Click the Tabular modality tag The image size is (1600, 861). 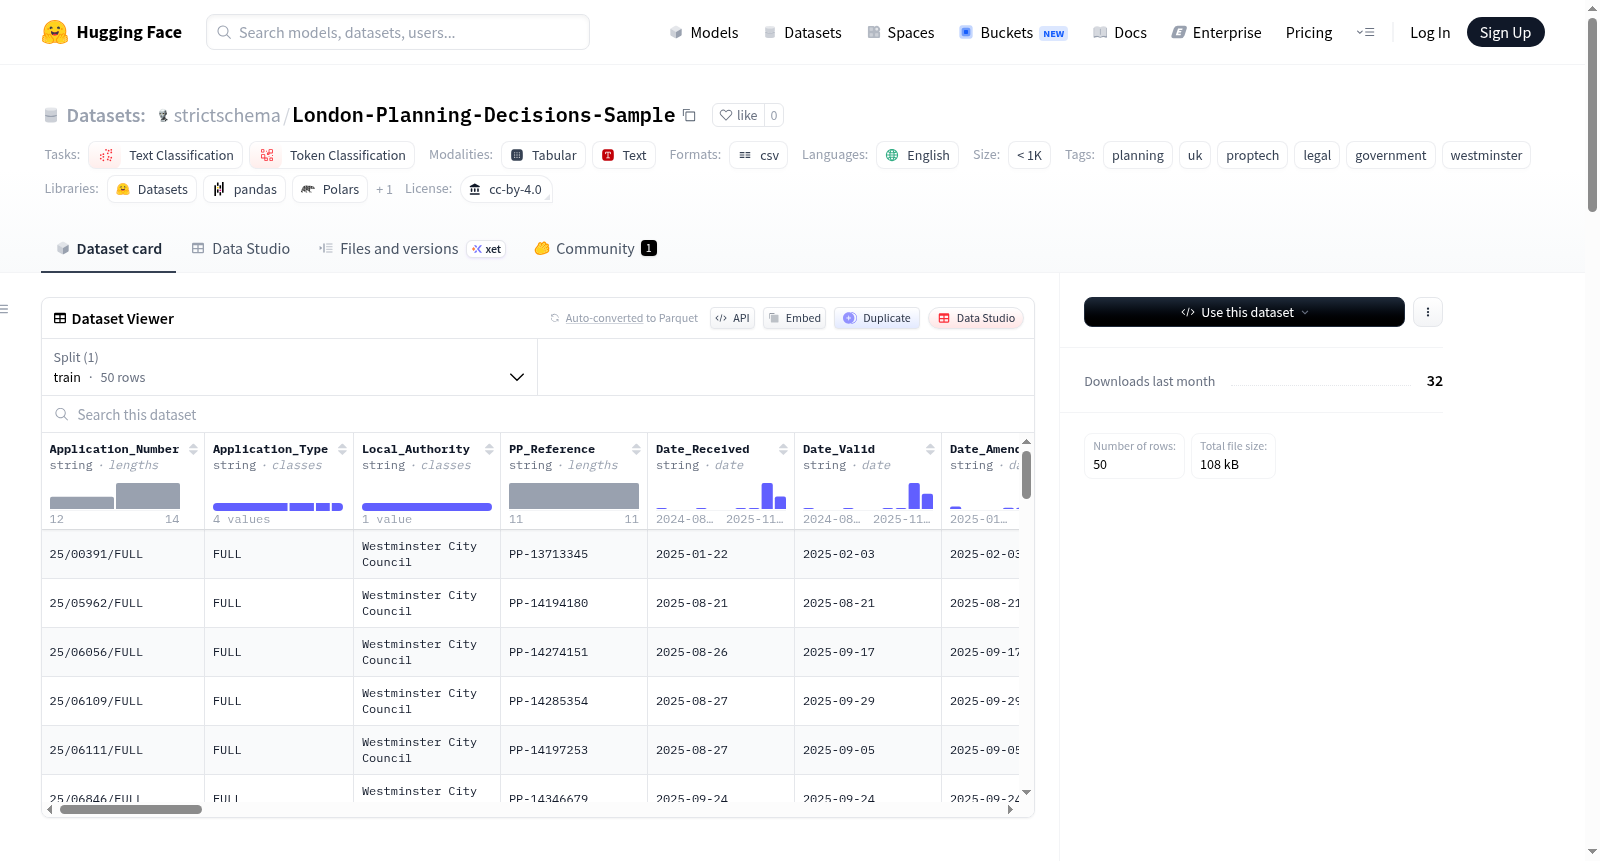point(544,155)
